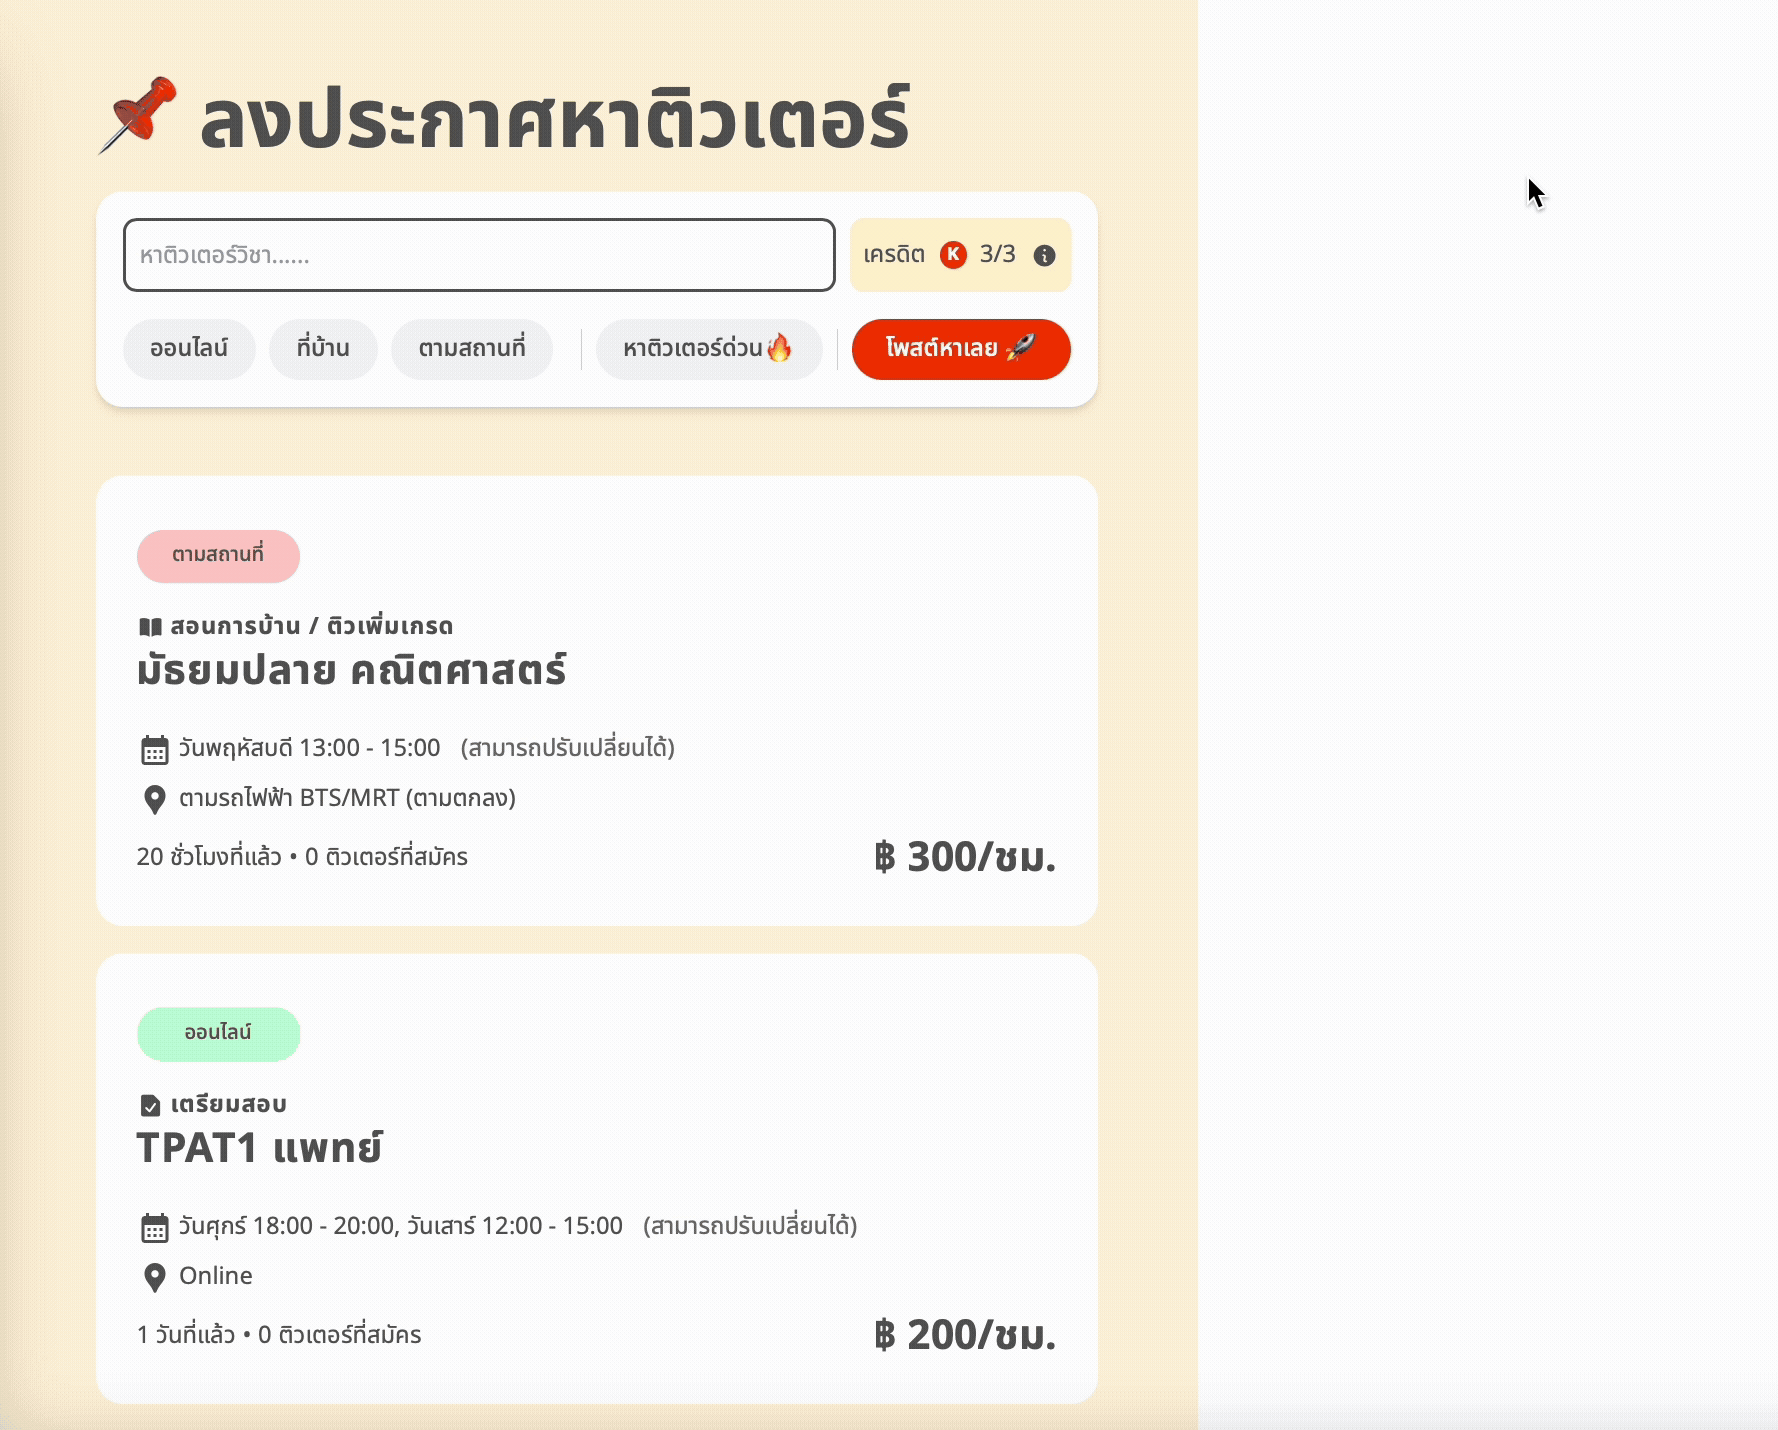Click location pin icon for BTS/MRT
This screenshot has height=1430, width=1778.
(154, 799)
